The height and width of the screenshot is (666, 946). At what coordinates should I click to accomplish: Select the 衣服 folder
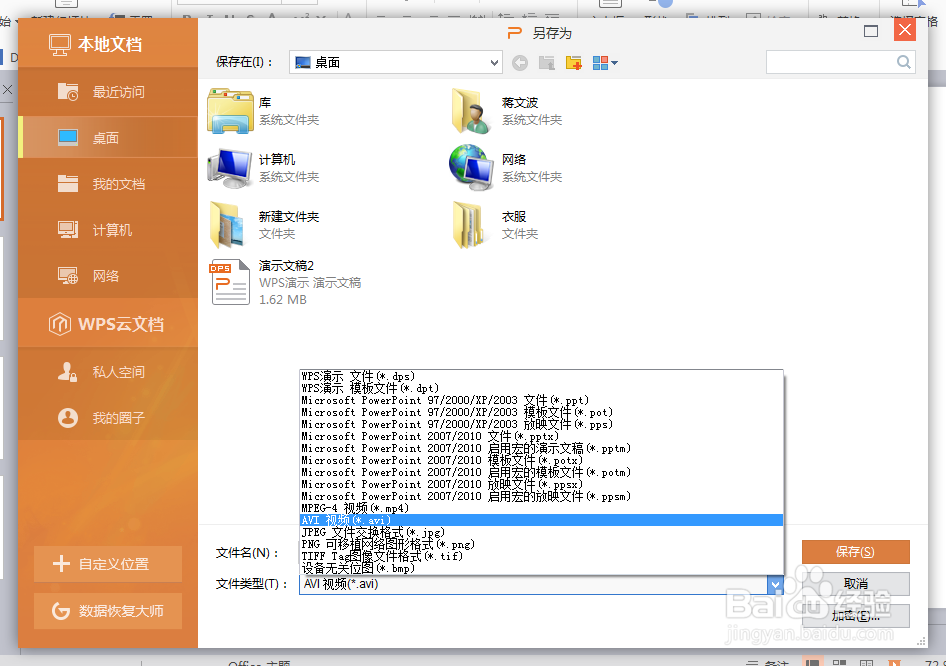pos(495,225)
